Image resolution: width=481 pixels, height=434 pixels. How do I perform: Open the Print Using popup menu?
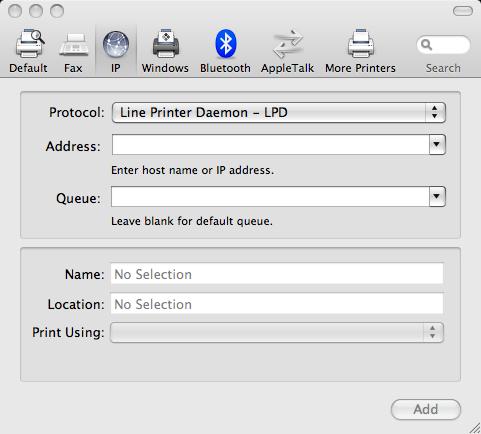click(x=277, y=332)
